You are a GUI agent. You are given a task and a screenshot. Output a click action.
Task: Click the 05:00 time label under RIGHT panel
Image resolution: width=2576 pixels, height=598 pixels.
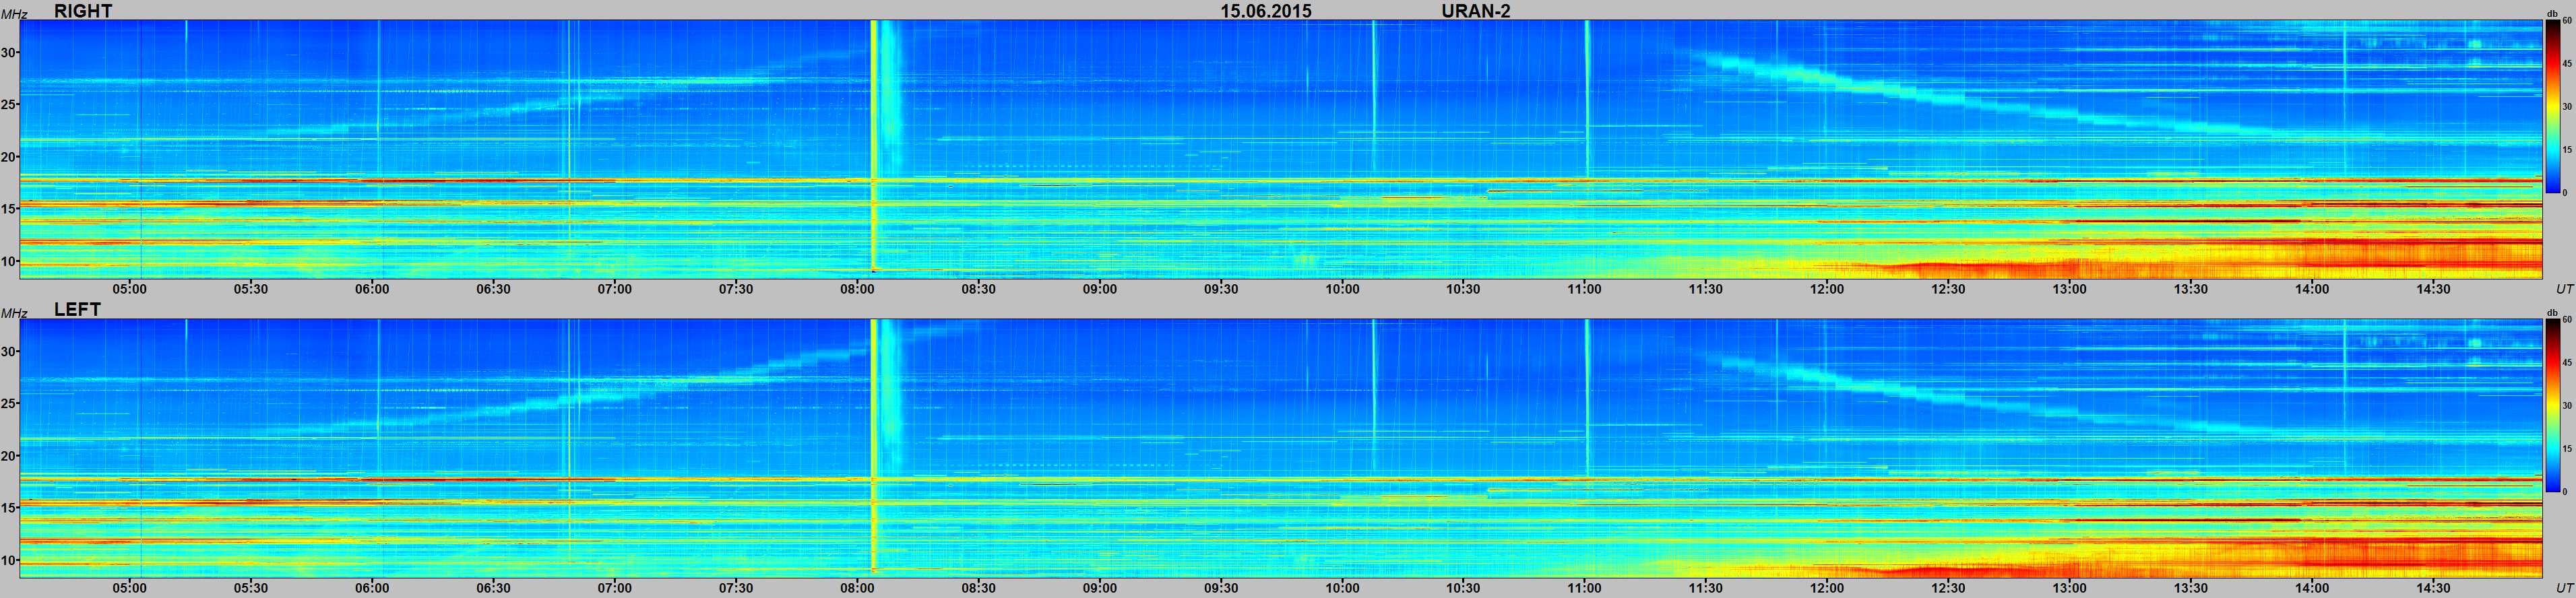[129, 289]
